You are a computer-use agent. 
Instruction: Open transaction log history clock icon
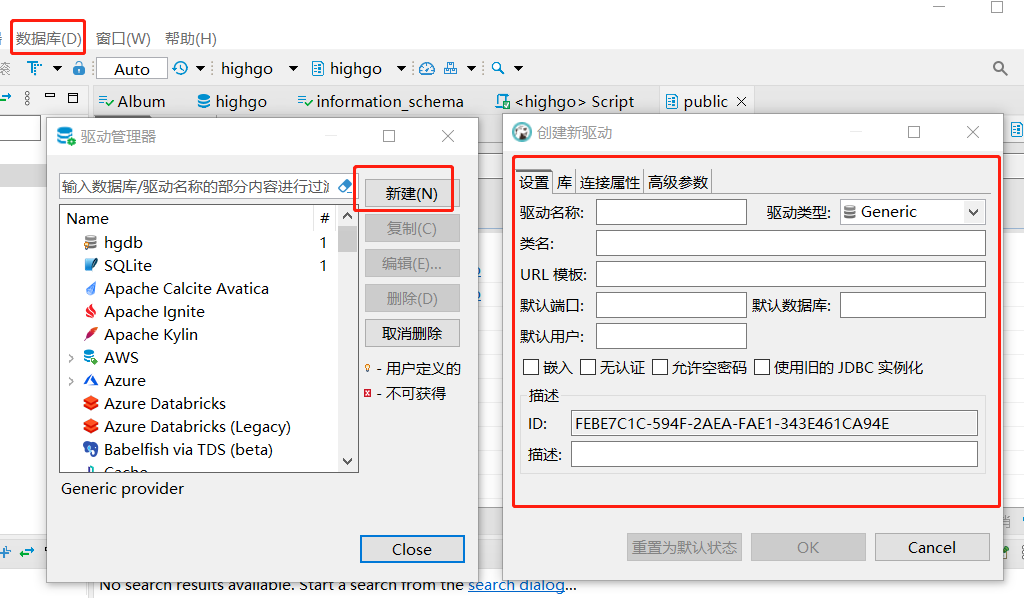click(180, 68)
